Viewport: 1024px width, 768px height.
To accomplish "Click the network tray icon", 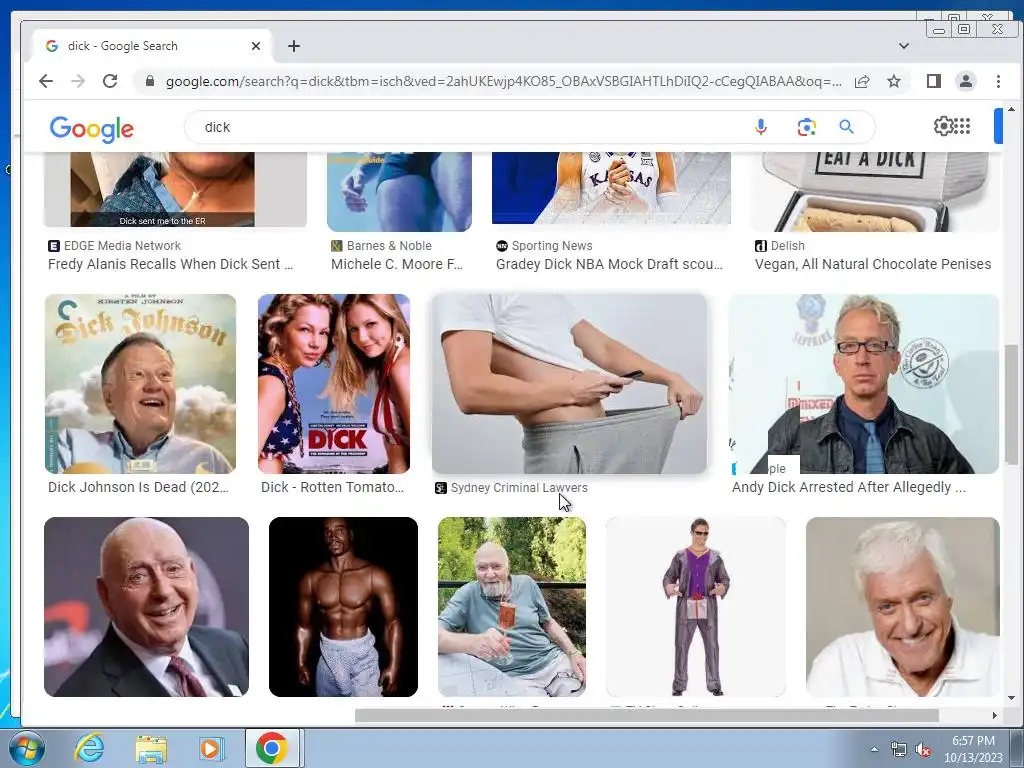I will pos(899,750).
